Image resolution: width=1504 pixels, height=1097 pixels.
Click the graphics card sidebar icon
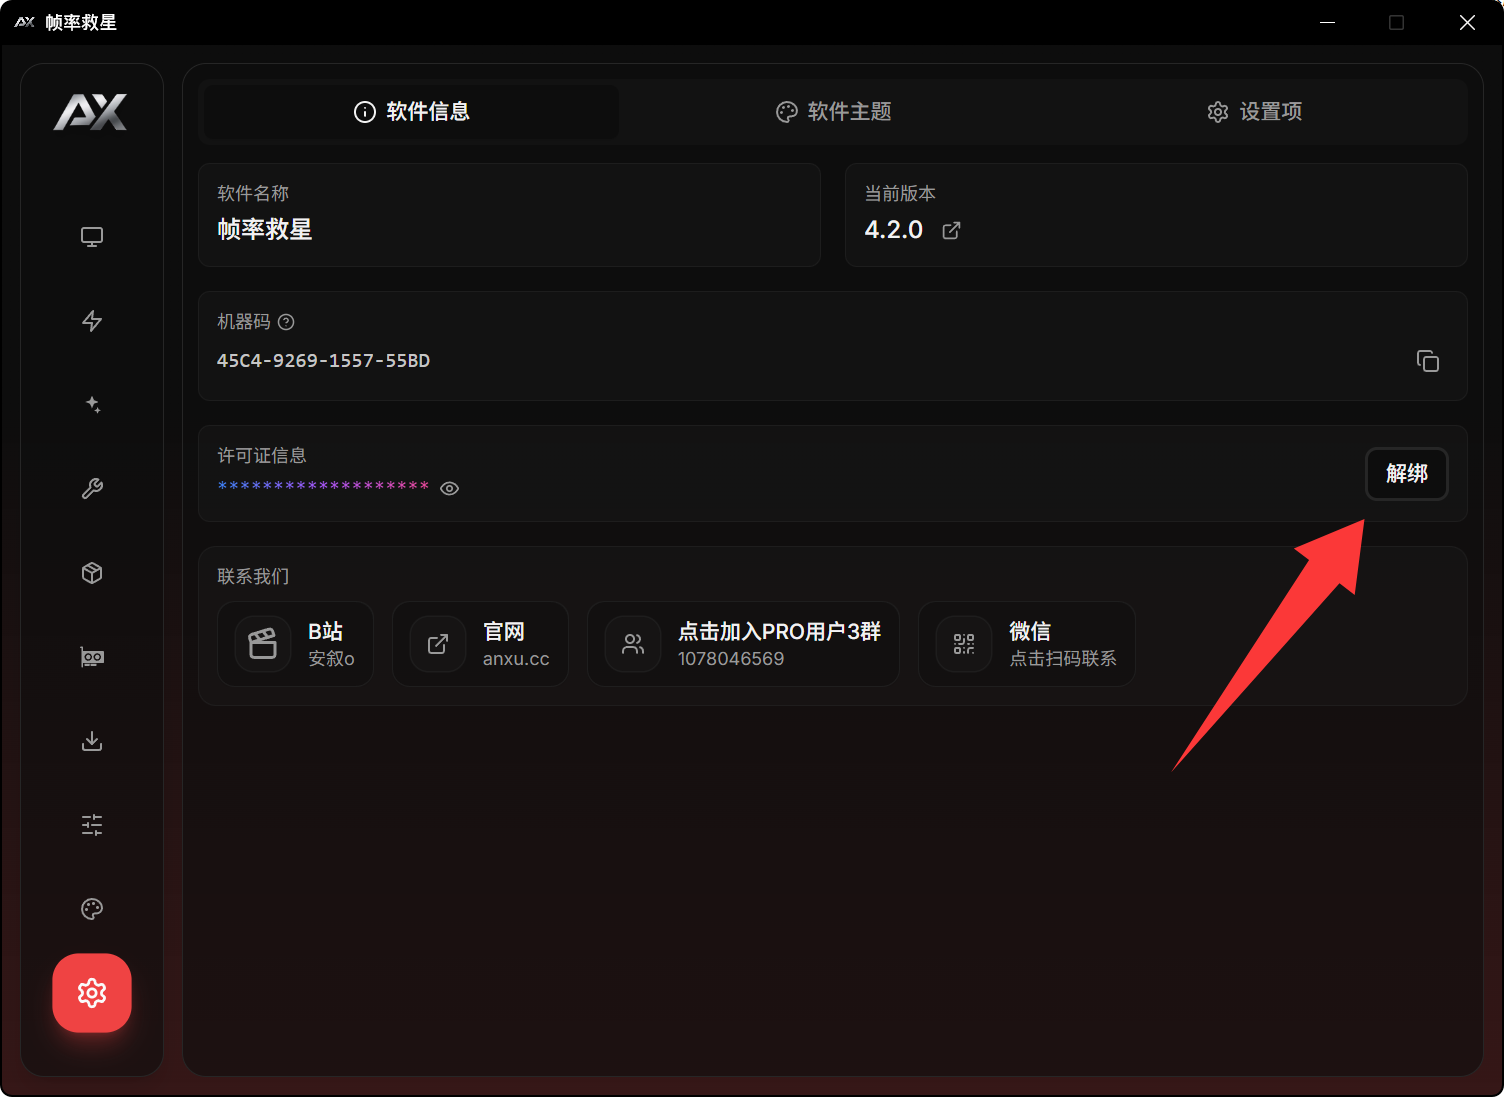point(92,657)
